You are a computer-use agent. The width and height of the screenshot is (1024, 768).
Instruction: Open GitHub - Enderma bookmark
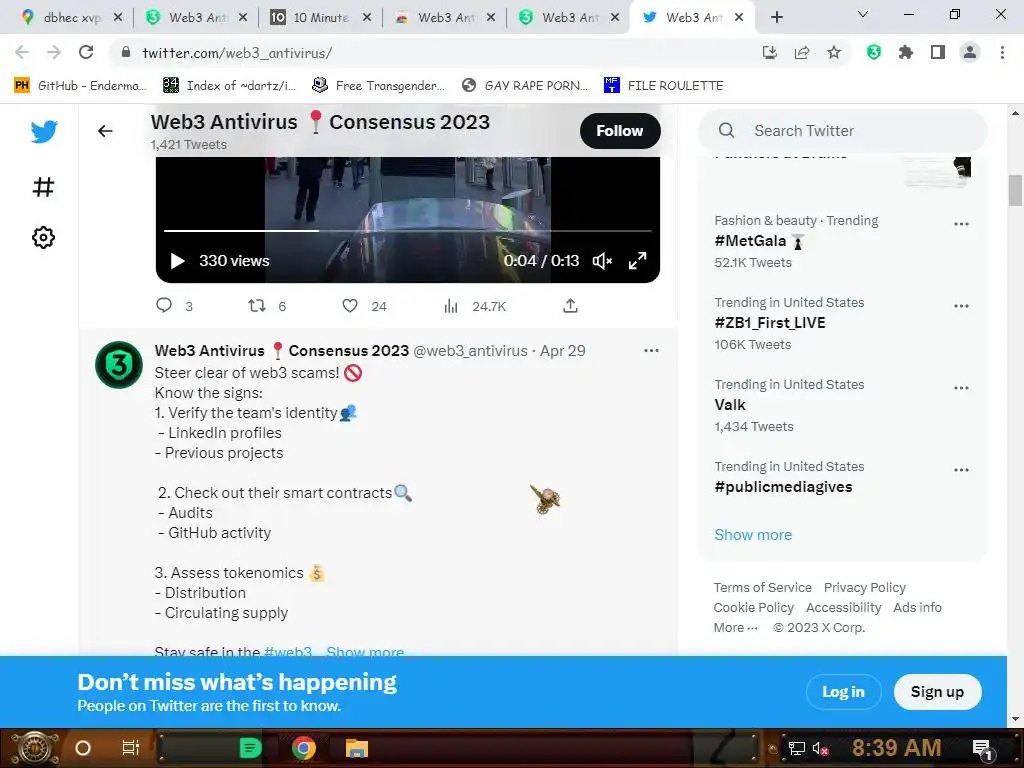click(80, 86)
